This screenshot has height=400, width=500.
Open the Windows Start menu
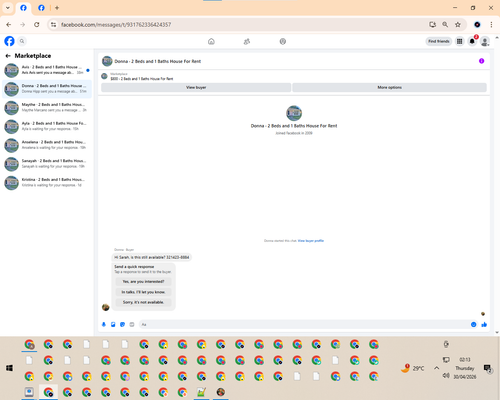tap(9, 368)
